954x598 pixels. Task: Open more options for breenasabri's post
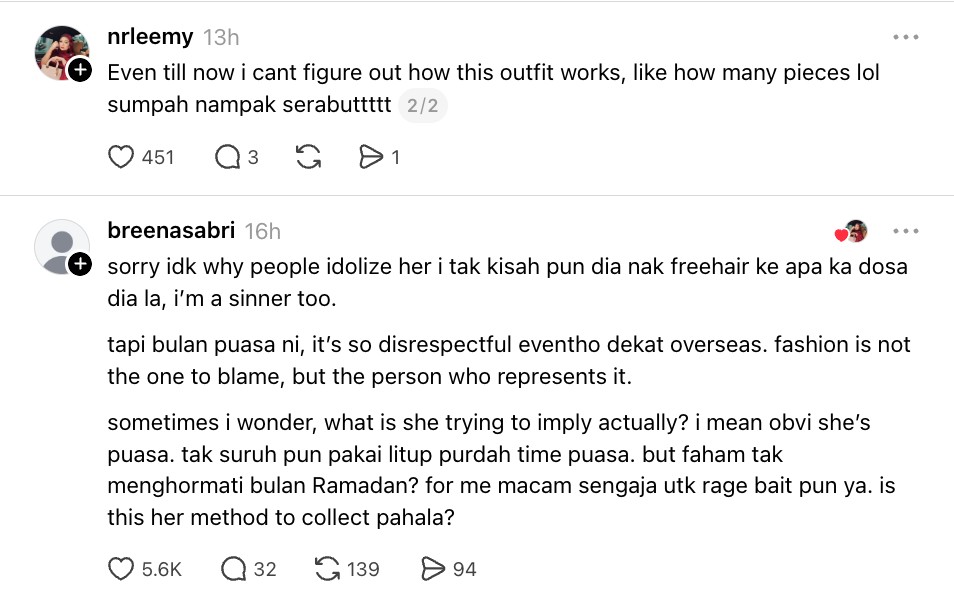[x=905, y=231]
